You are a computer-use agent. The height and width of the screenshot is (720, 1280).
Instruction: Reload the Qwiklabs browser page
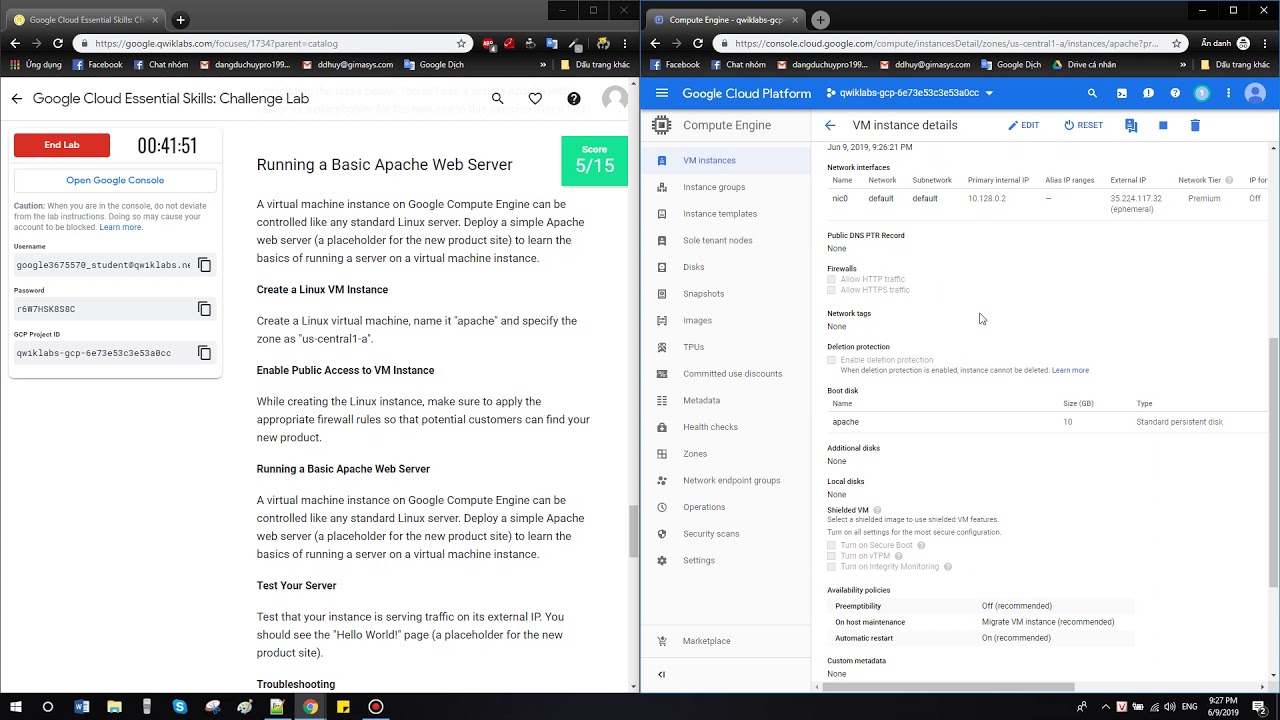pyautogui.click(x=58, y=43)
